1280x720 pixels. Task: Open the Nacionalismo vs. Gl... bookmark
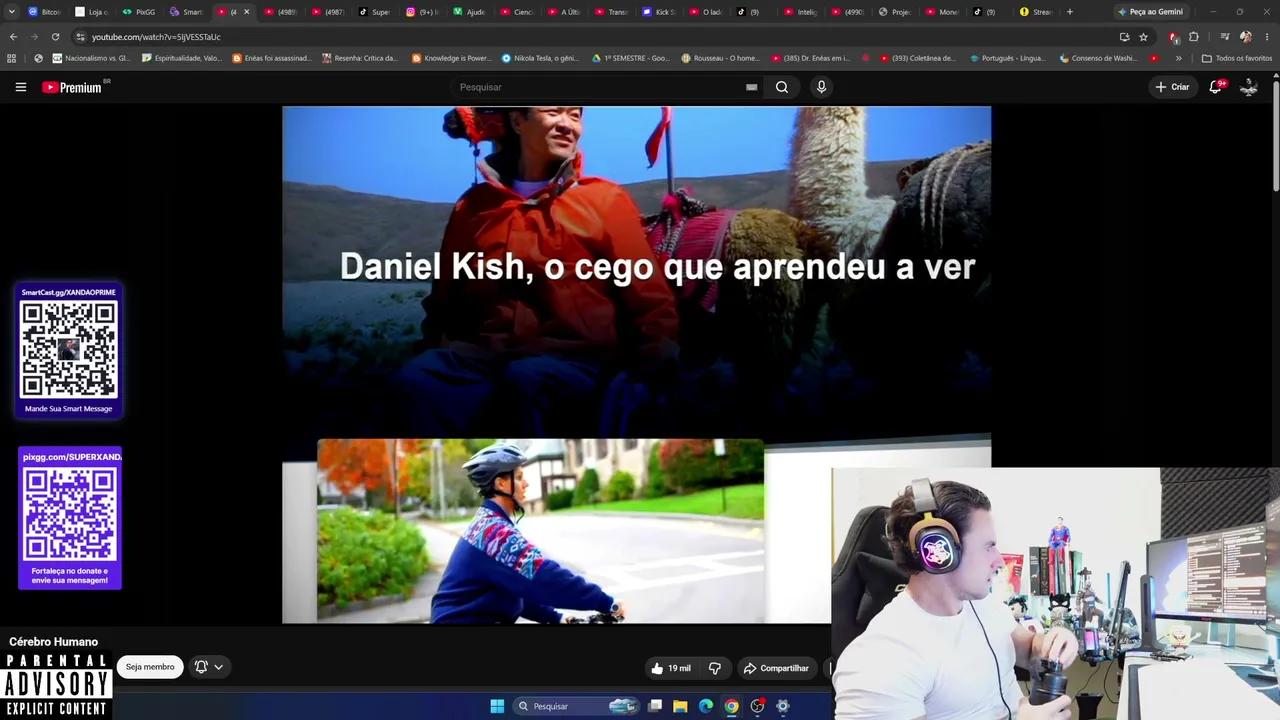click(x=91, y=58)
